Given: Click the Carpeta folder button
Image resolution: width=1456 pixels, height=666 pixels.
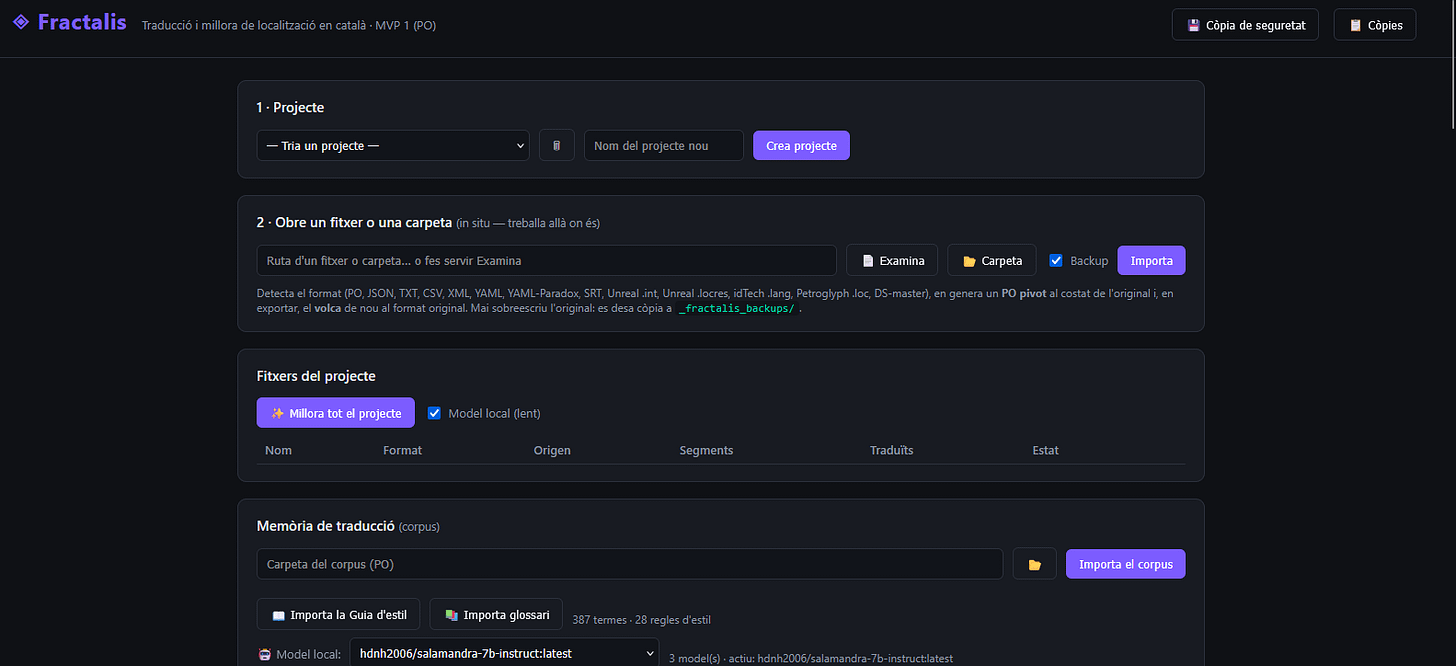Looking at the screenshot, I should [x=992, y=261].
